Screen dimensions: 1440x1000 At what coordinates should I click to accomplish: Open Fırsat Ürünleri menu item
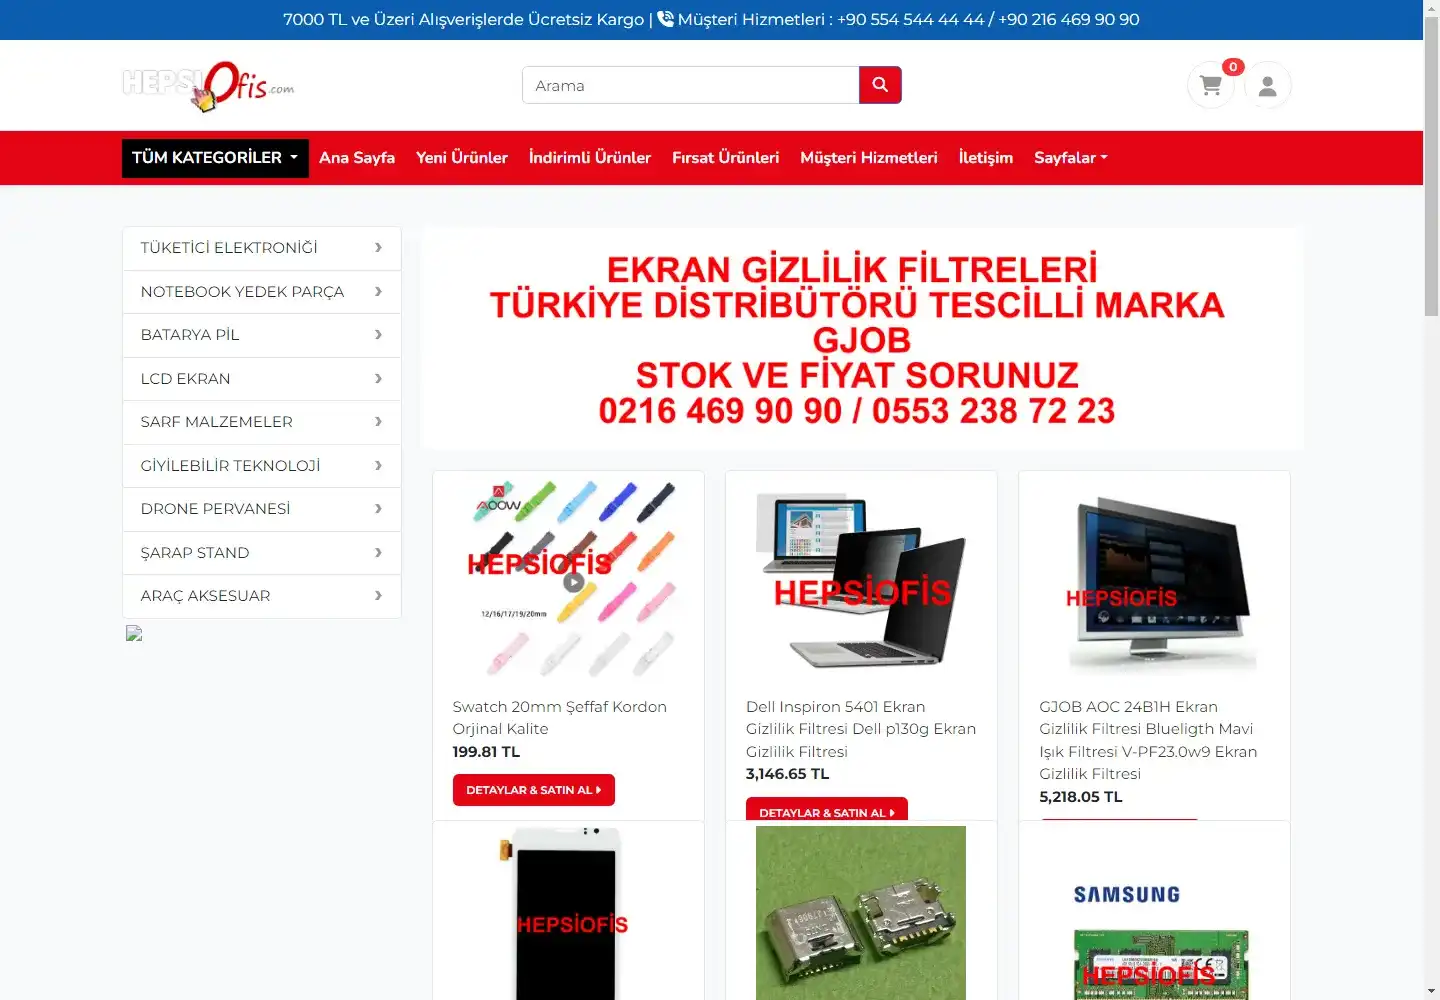tap(726, 158)
